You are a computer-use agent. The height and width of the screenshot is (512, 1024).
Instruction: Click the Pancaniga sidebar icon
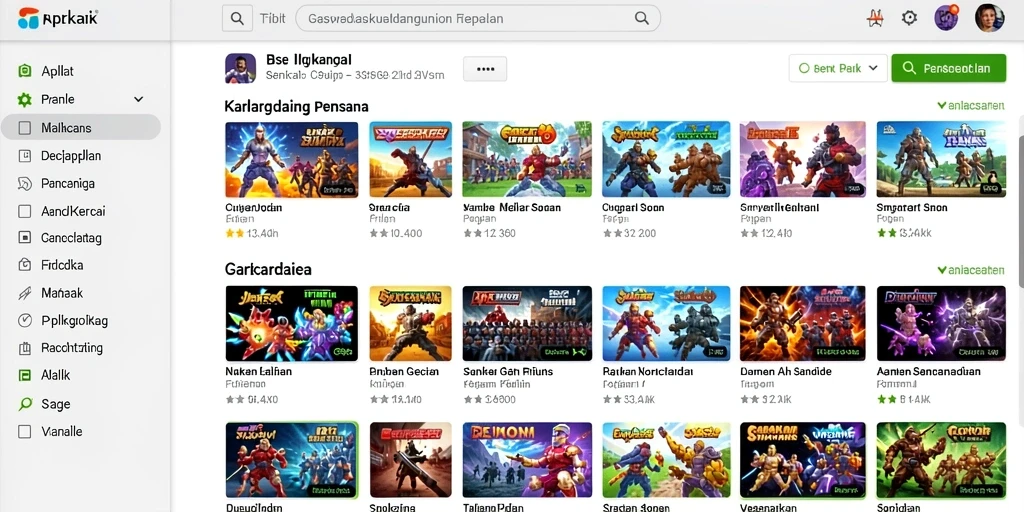(25, 184)
